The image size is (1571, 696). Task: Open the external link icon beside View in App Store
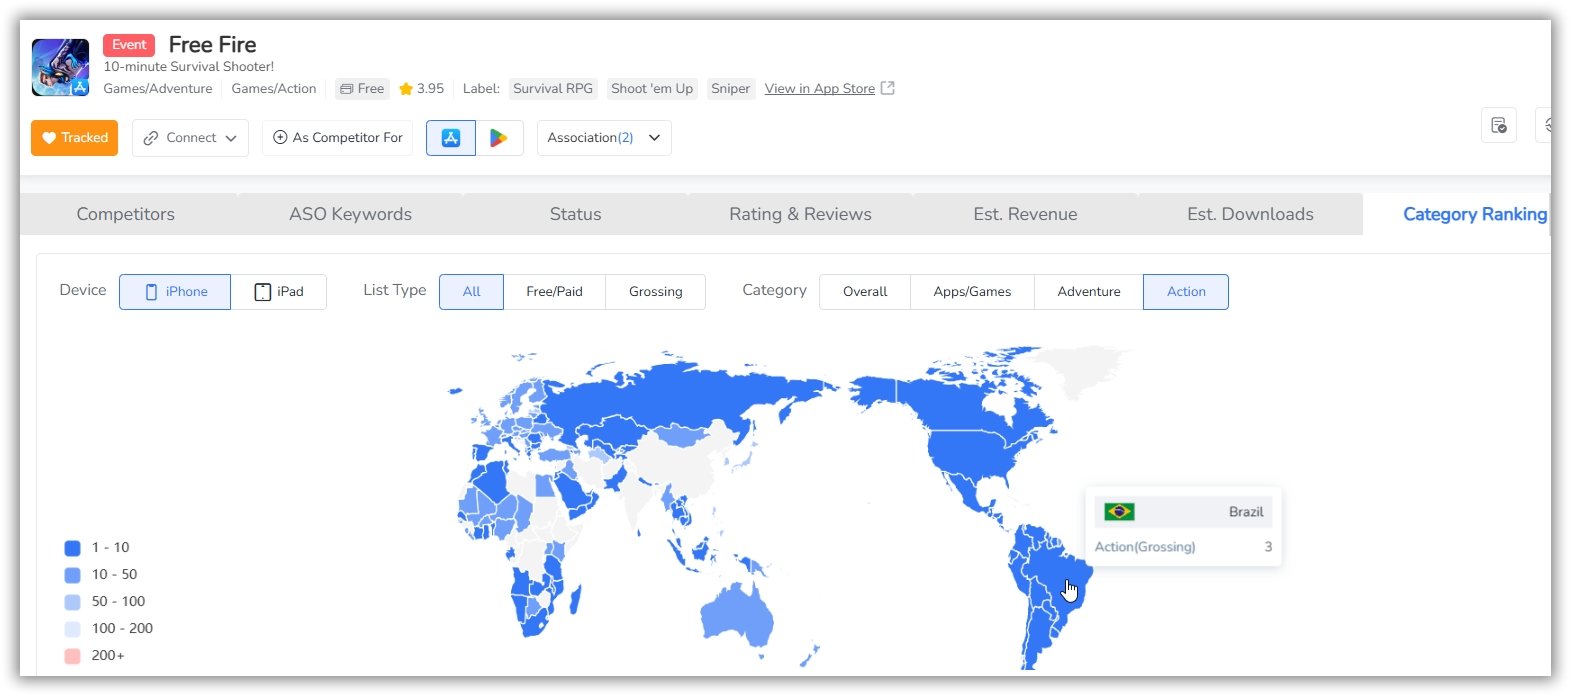point(887,88)
